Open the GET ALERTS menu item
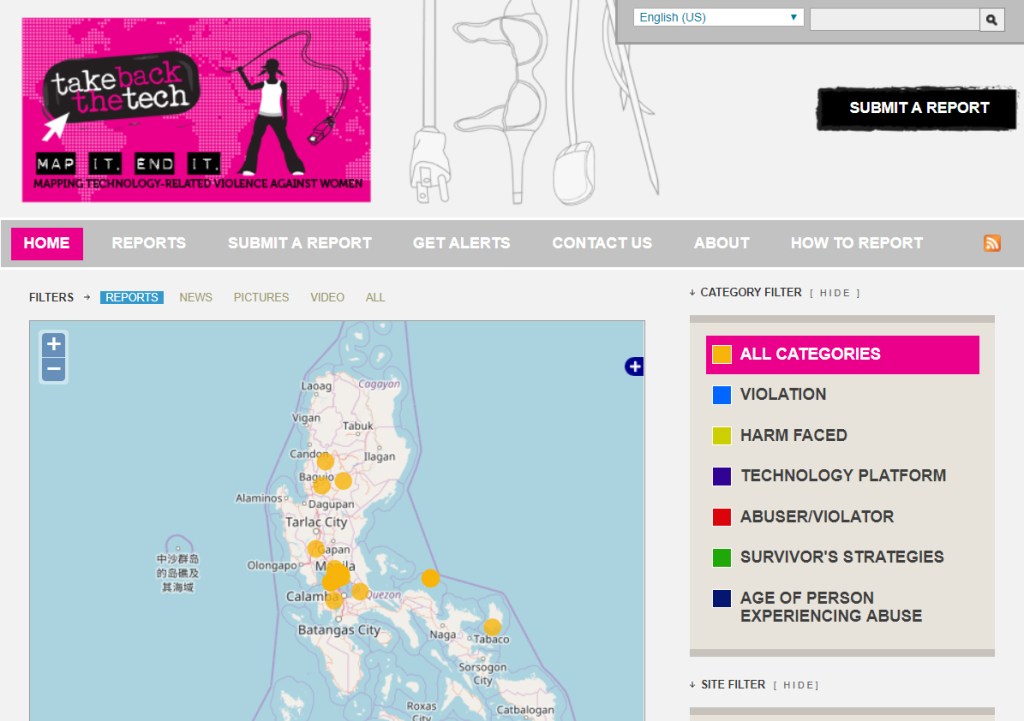 click(x=461, y=243)
